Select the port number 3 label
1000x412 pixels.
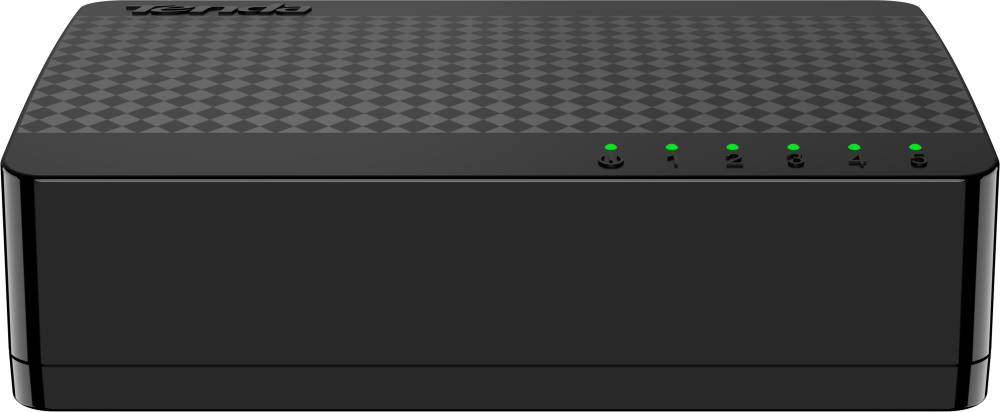tap(795, 161)
